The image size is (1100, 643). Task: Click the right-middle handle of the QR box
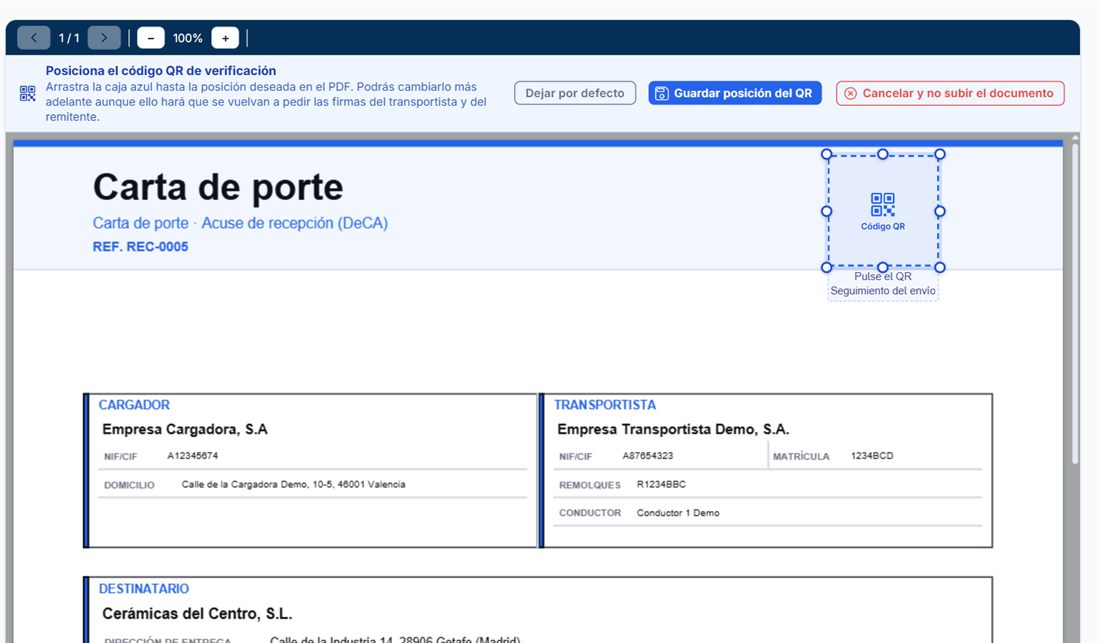(x=940, y=211)
